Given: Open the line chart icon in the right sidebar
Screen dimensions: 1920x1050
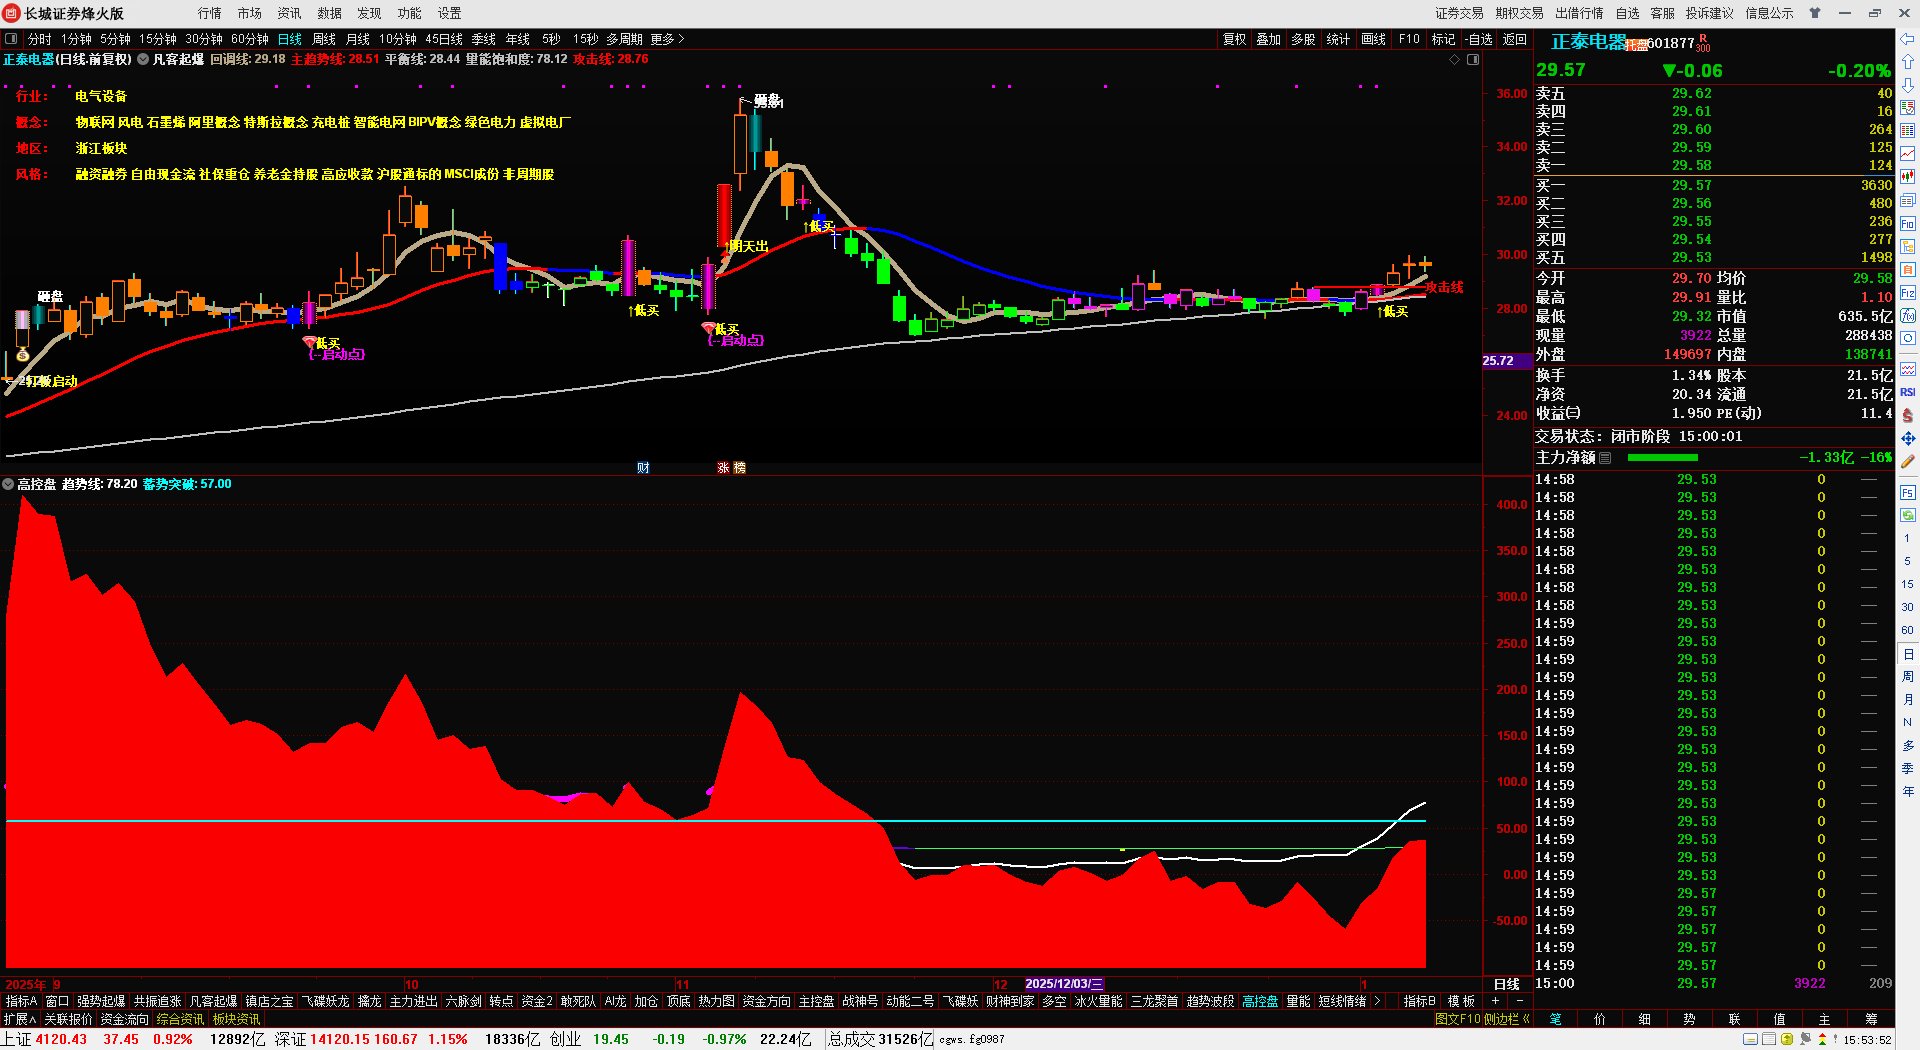Looking at the screenshot, I should (1908, 154).
